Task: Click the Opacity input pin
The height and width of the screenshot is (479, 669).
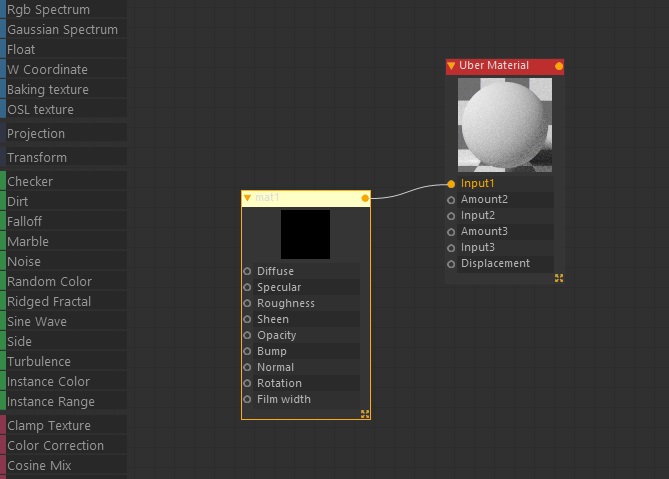Action: point(247,335)
